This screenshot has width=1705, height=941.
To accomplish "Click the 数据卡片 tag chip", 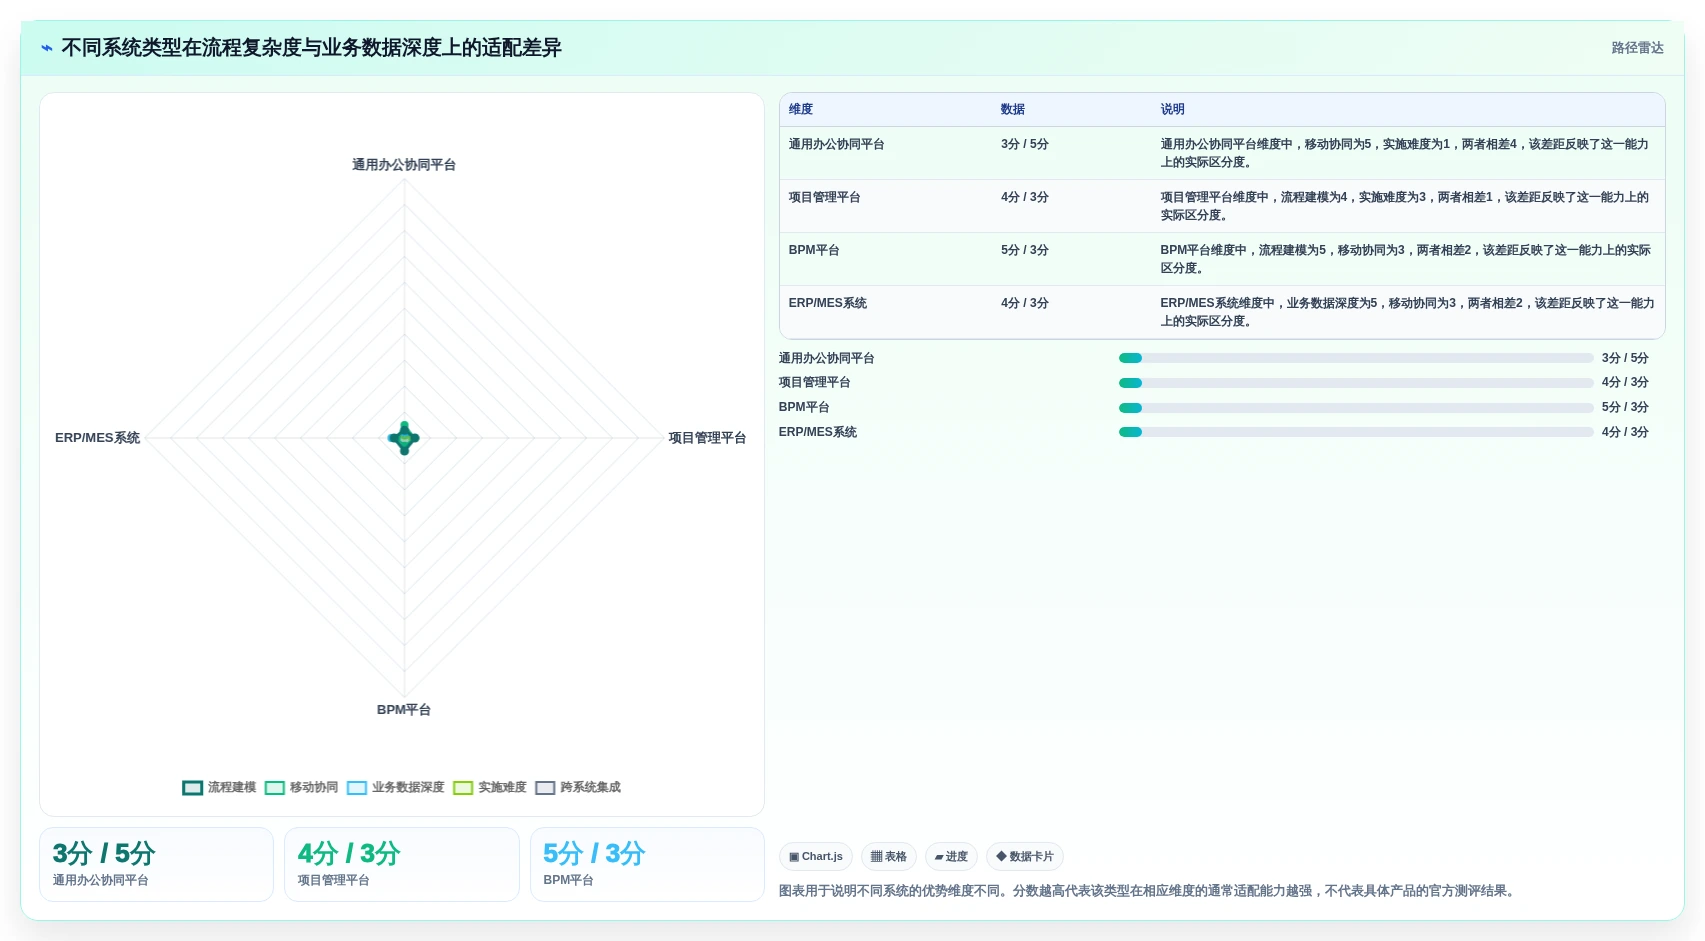I will (1025, 857).
